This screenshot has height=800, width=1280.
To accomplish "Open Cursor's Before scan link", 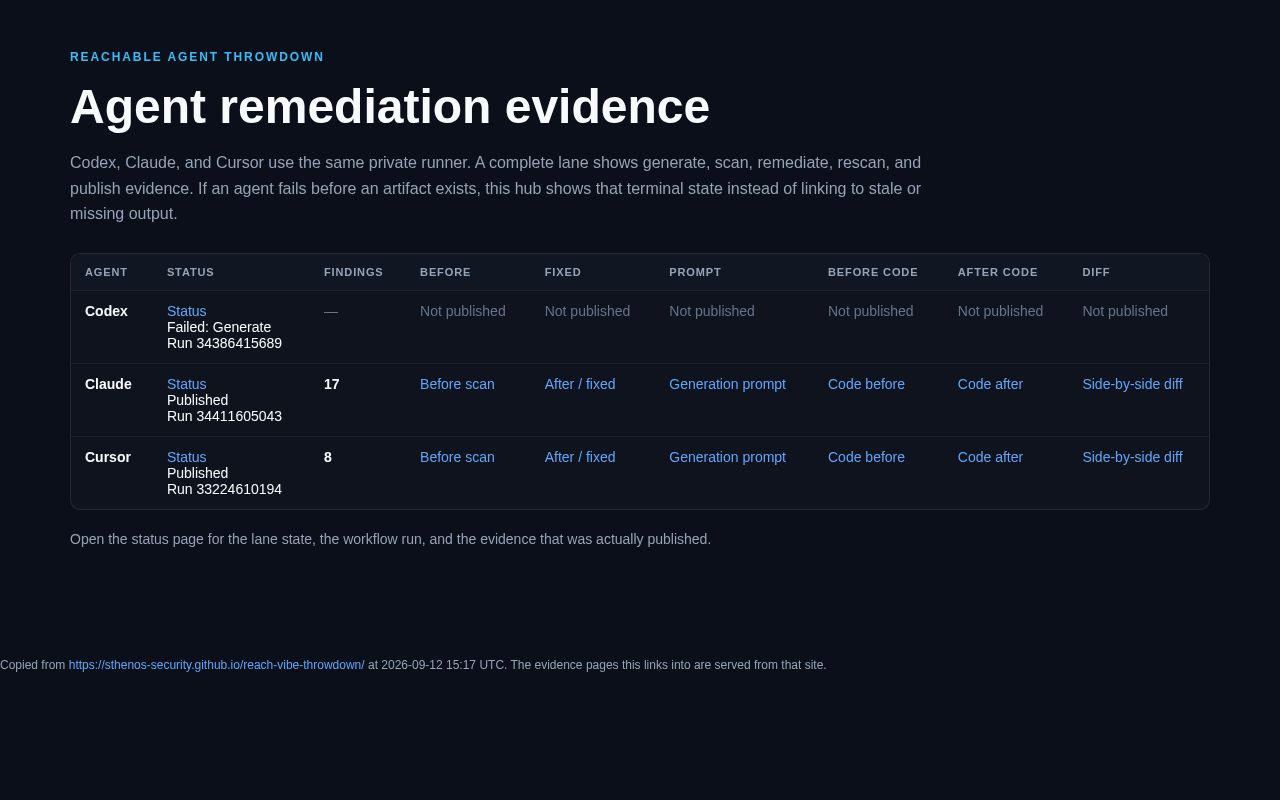I will click(x=457, y=457).
